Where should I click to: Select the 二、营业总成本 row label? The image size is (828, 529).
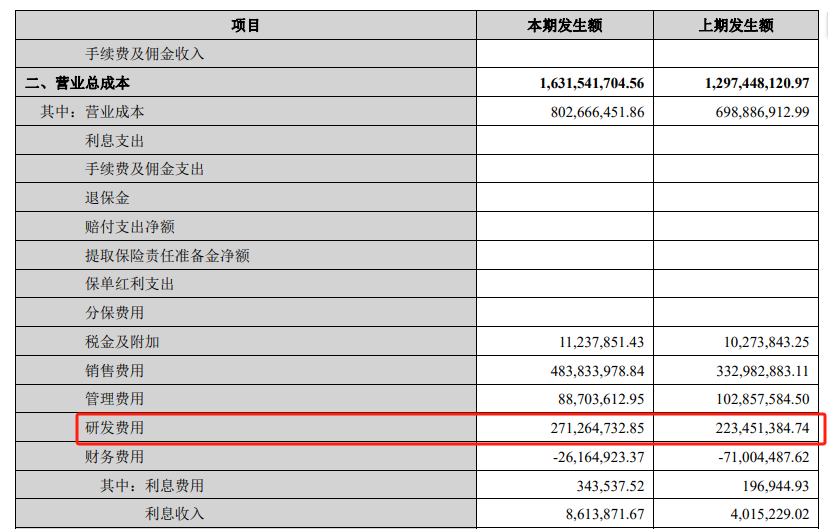77,83
